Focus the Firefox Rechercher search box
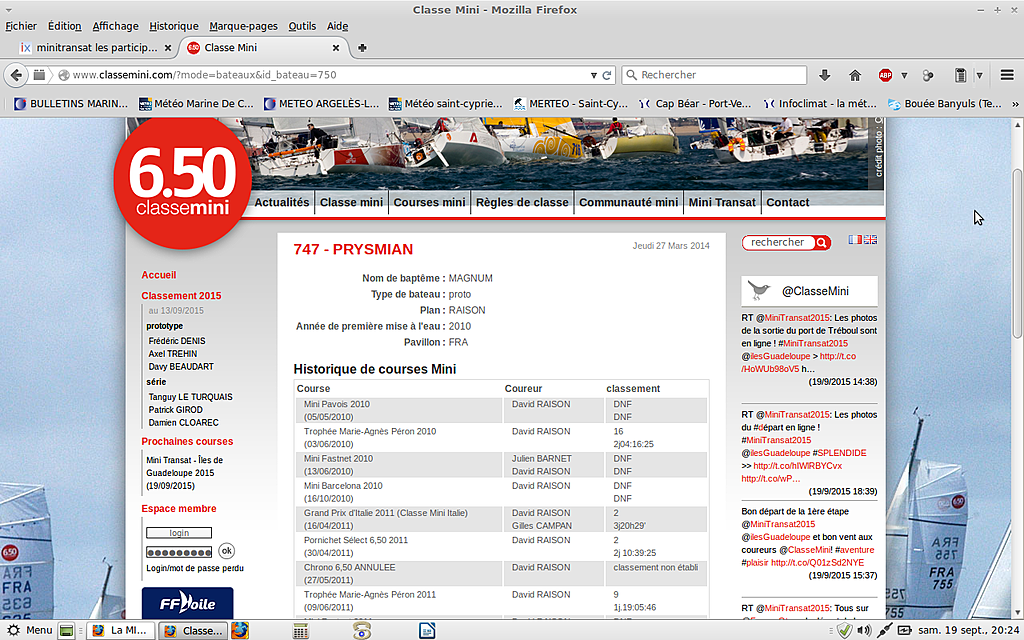The width and height of the screenshot is (1024, 640). [x=714, y=75]
